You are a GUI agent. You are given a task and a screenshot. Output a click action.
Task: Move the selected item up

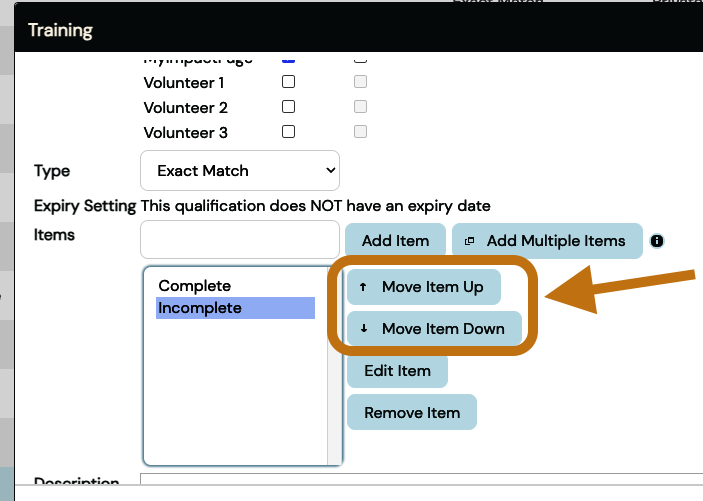click(x=423, y=287)
